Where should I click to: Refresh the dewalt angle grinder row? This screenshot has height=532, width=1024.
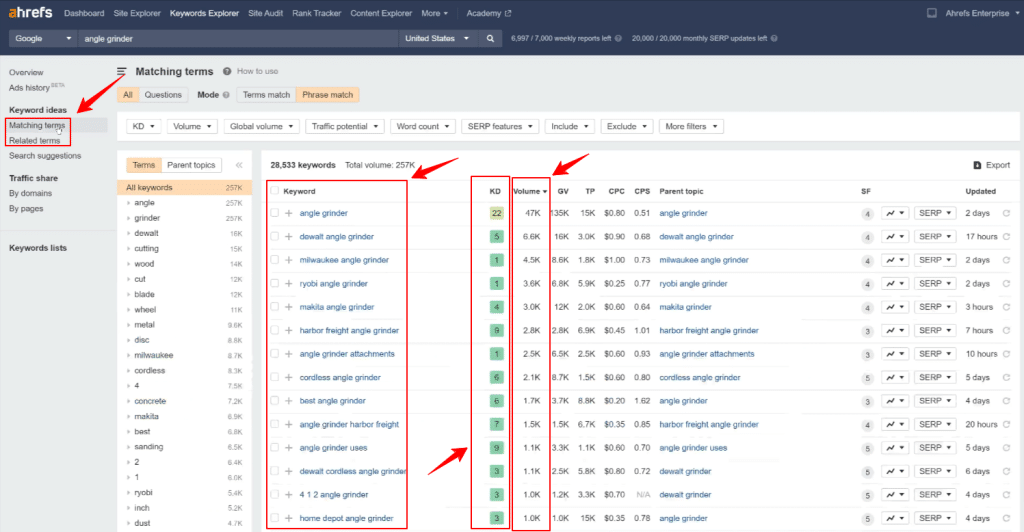tap(1006, 236)
